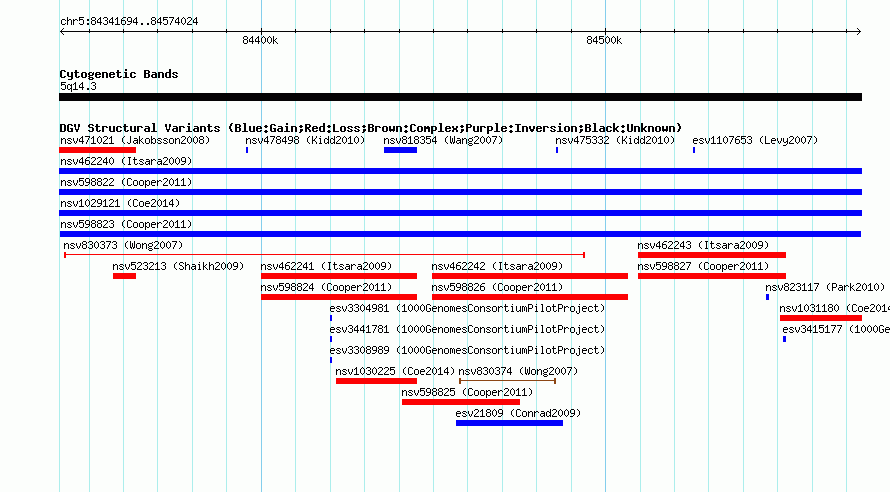Click the blue nsv1029121 gain bar
Image resolution: width=890 pixels, height=492 pixels.
(x=460, y=213)
